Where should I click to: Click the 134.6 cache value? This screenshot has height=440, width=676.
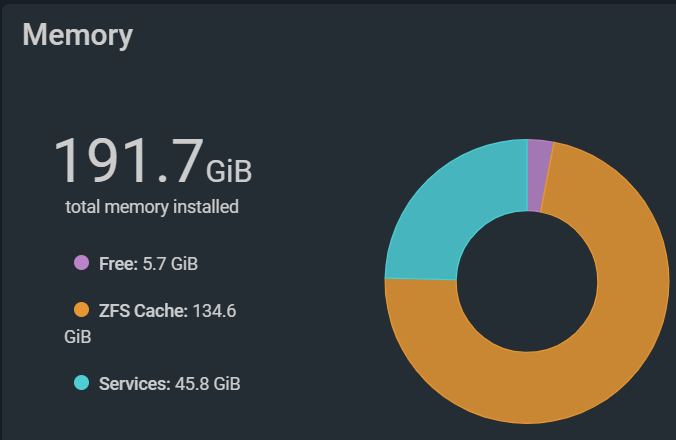[214, 311]
